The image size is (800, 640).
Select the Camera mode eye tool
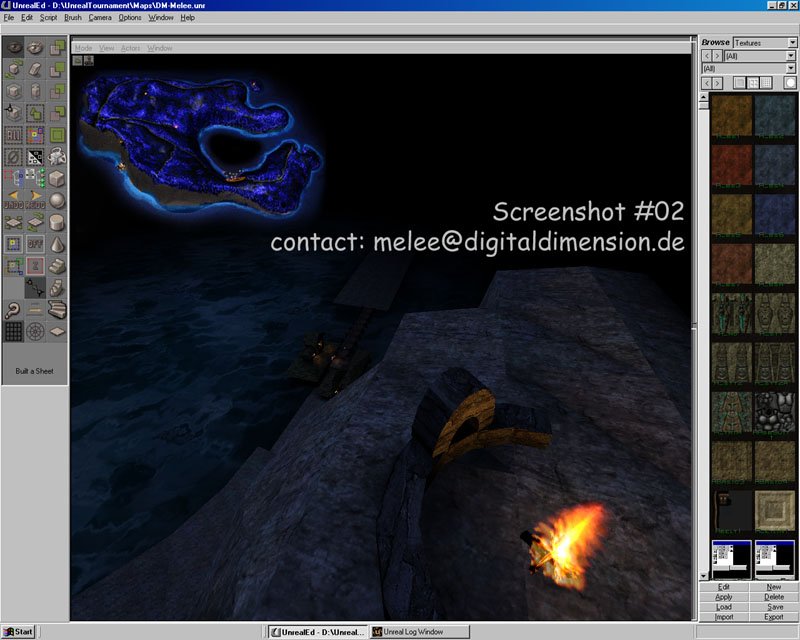[x=13, y=47]
